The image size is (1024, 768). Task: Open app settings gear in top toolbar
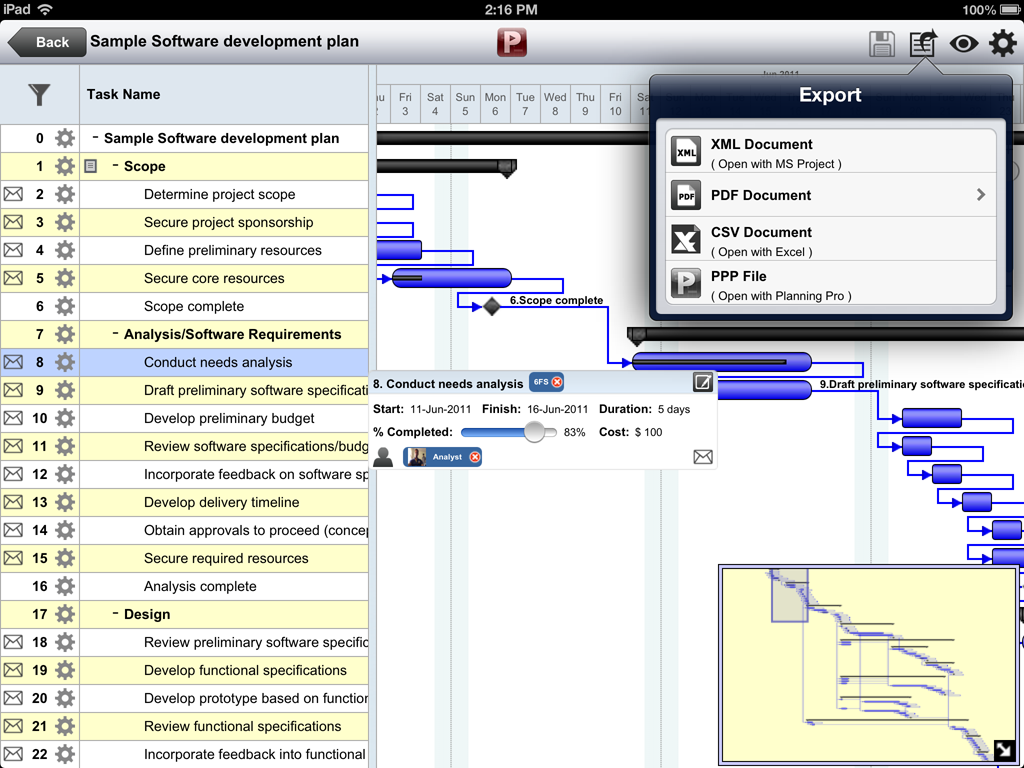click(x=1002, y=44)
